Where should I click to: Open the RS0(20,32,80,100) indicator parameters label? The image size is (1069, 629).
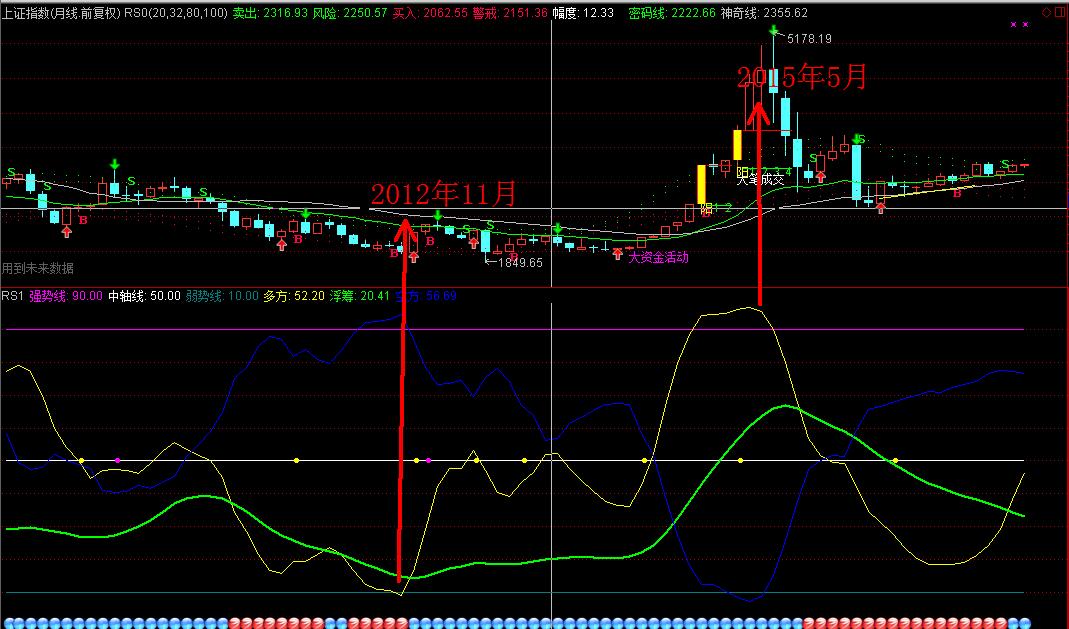click(176, 13)
